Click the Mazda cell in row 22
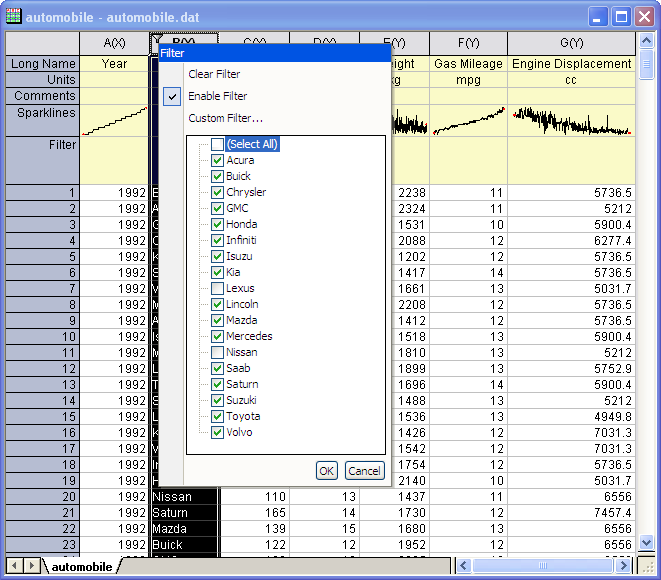 pyautogui.click(x=185, y=529)
